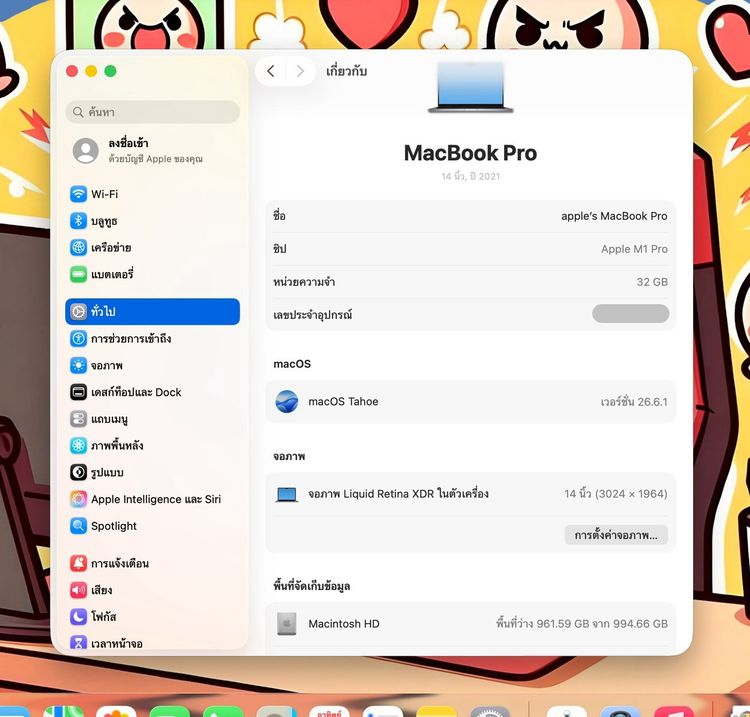
Task: Open จอภาพ item in the sidebar
Action: click(x=152, y=365)
